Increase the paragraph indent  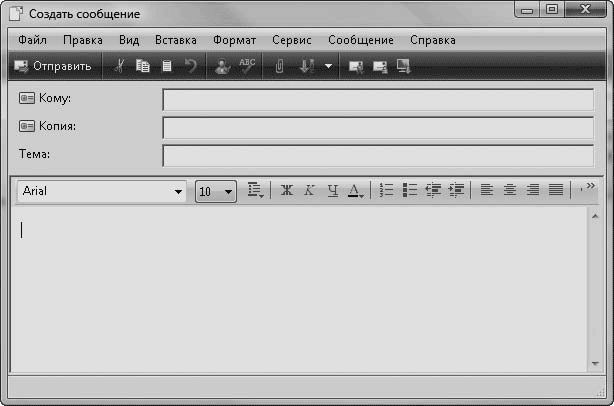click(x=457, y=190)
